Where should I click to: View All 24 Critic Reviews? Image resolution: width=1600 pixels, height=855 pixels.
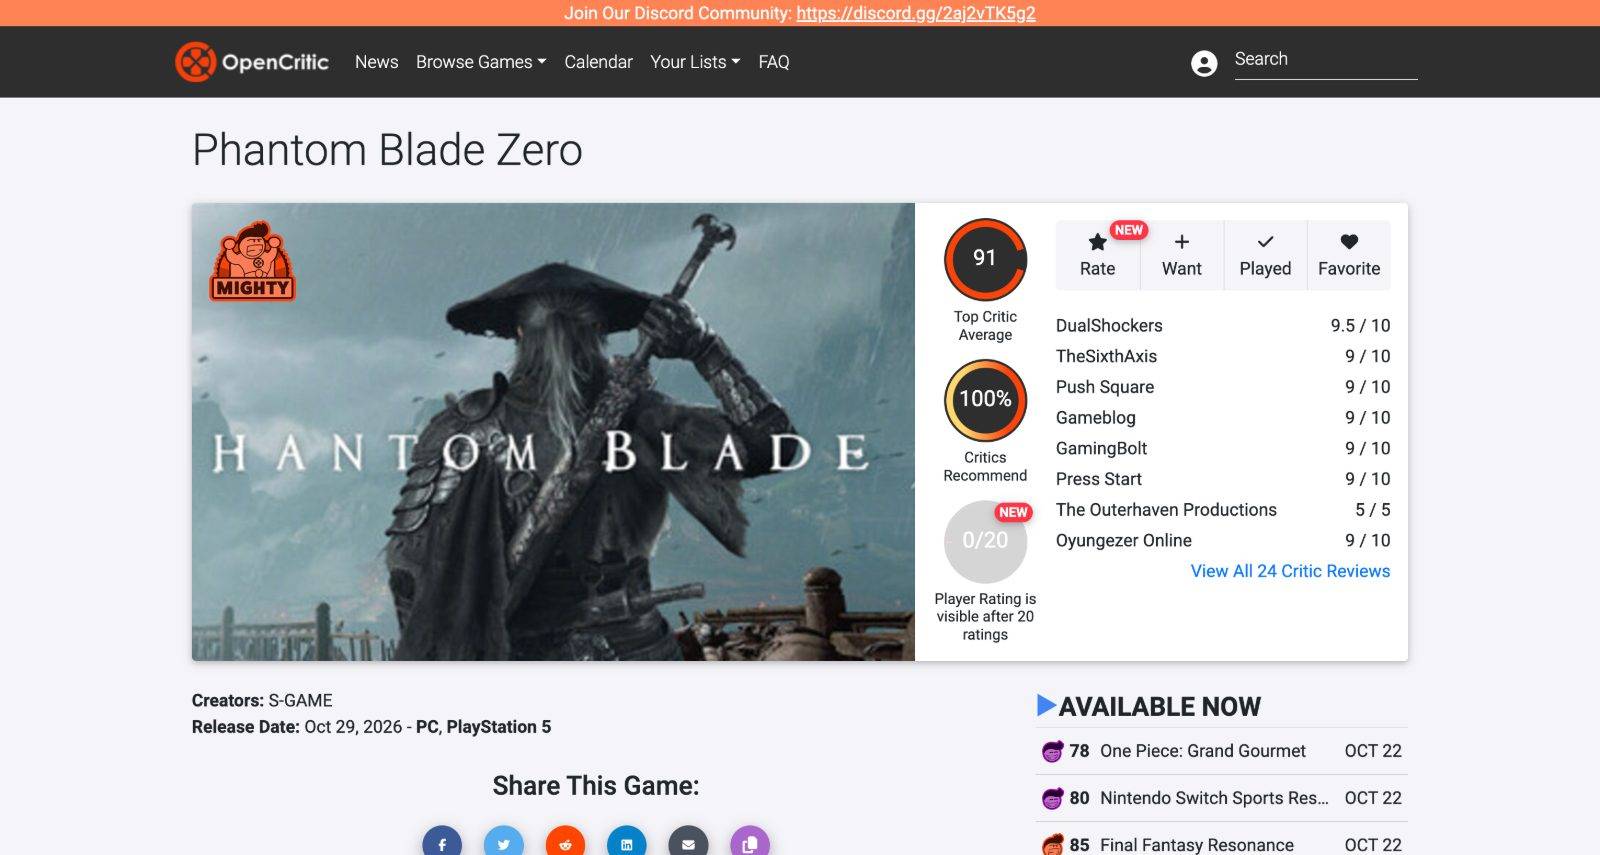(1290, 571)
